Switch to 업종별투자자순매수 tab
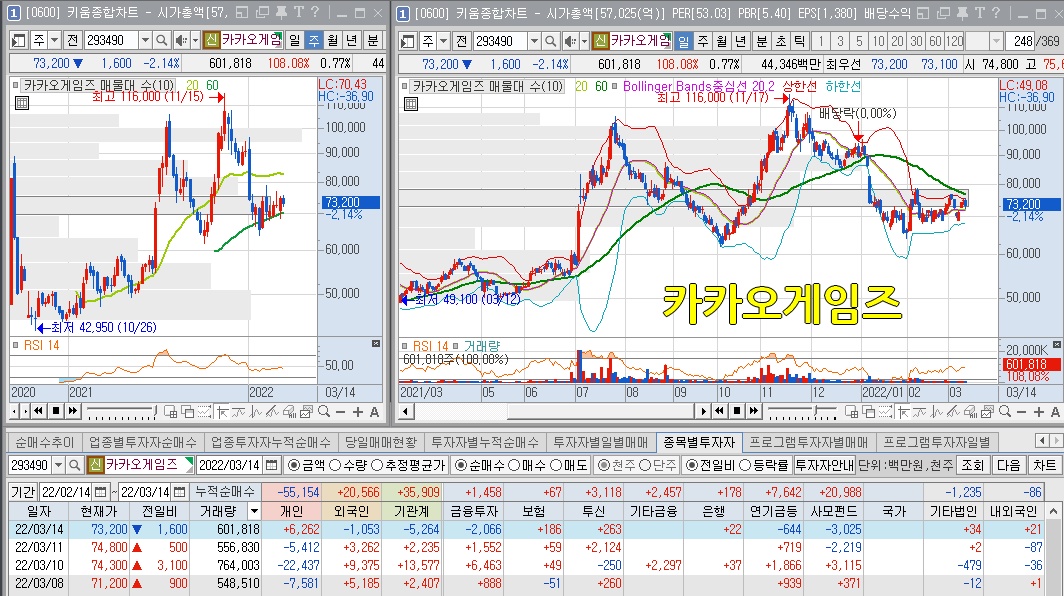1064x596 pixels. coord(143,443)
